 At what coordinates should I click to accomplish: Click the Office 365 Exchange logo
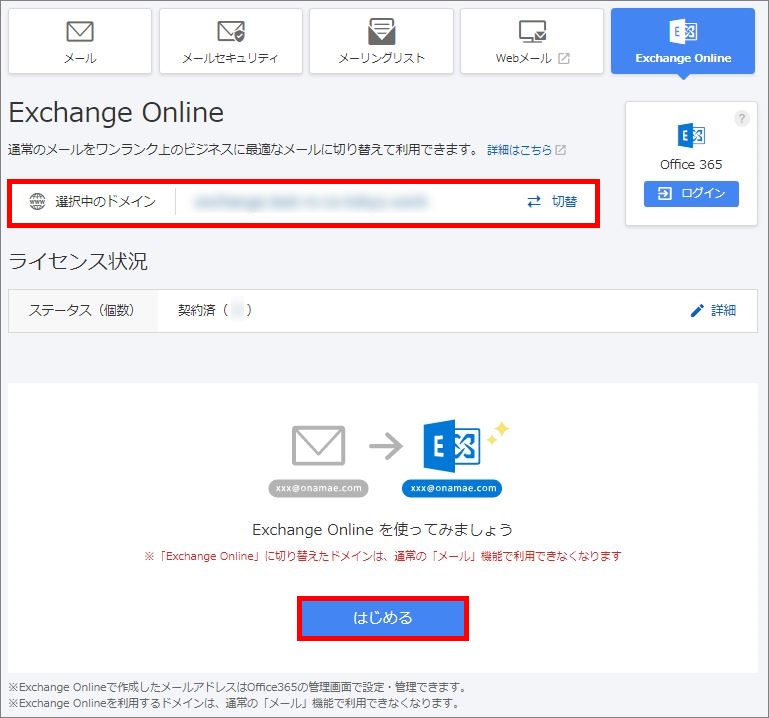pyautogui.click(x=691, y=135)
